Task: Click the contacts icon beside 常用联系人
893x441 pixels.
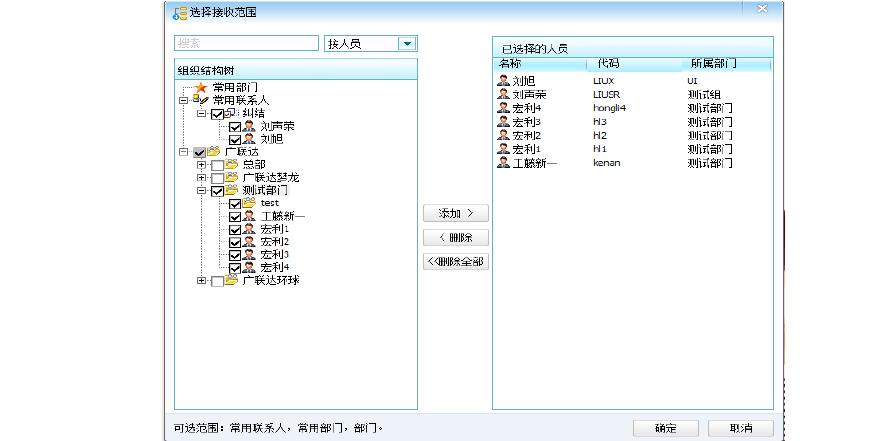Action: pos(200,100)
